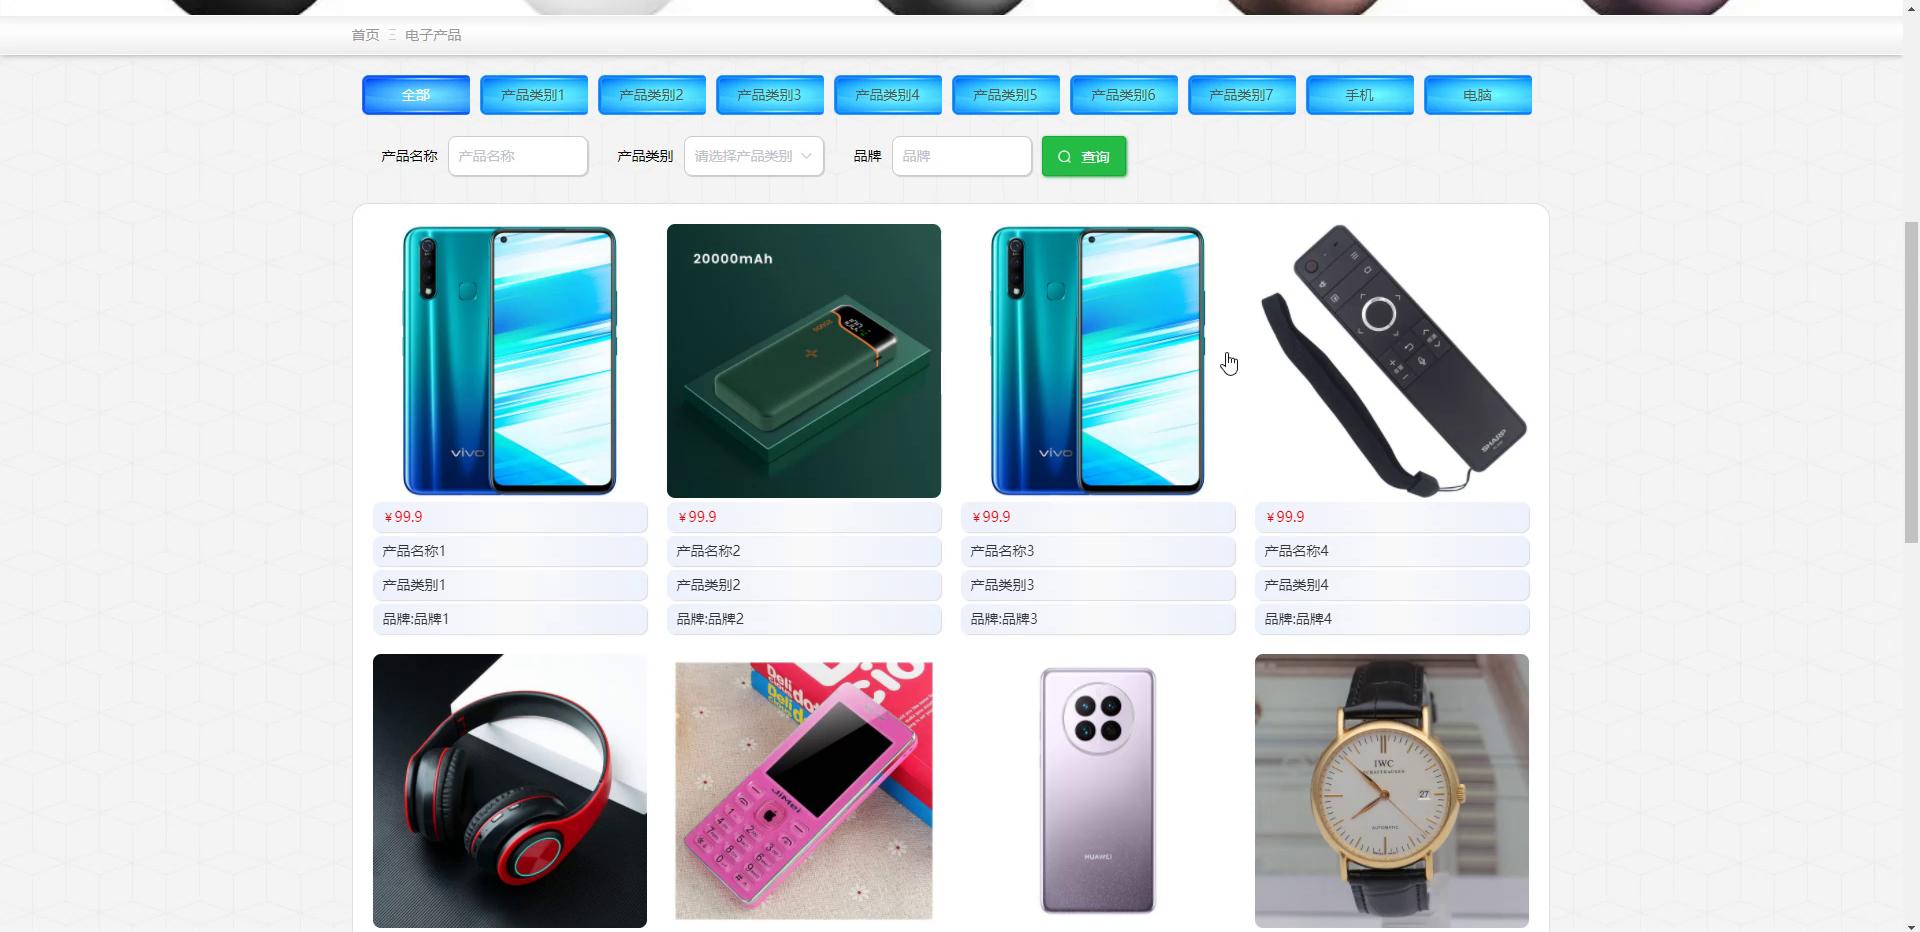Click the page vertical scrollbar thumb

(1911, 382)
